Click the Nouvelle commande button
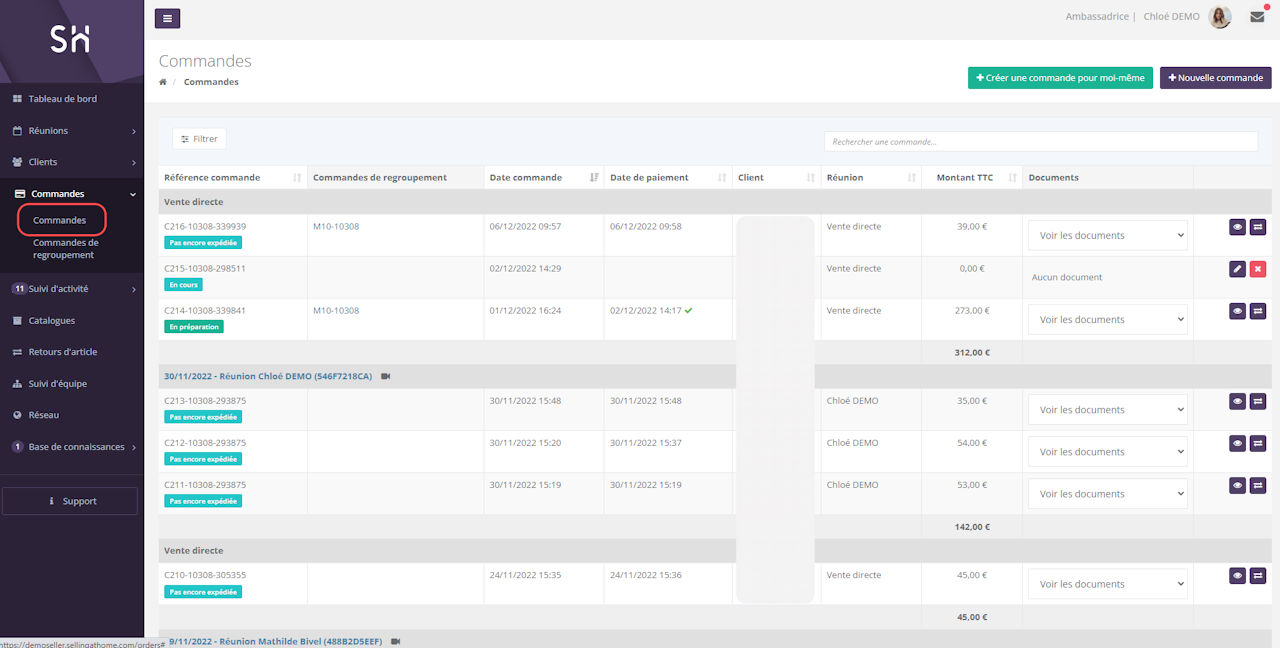This screenshot has width=1280, height=648. (x=1215, y=78)
